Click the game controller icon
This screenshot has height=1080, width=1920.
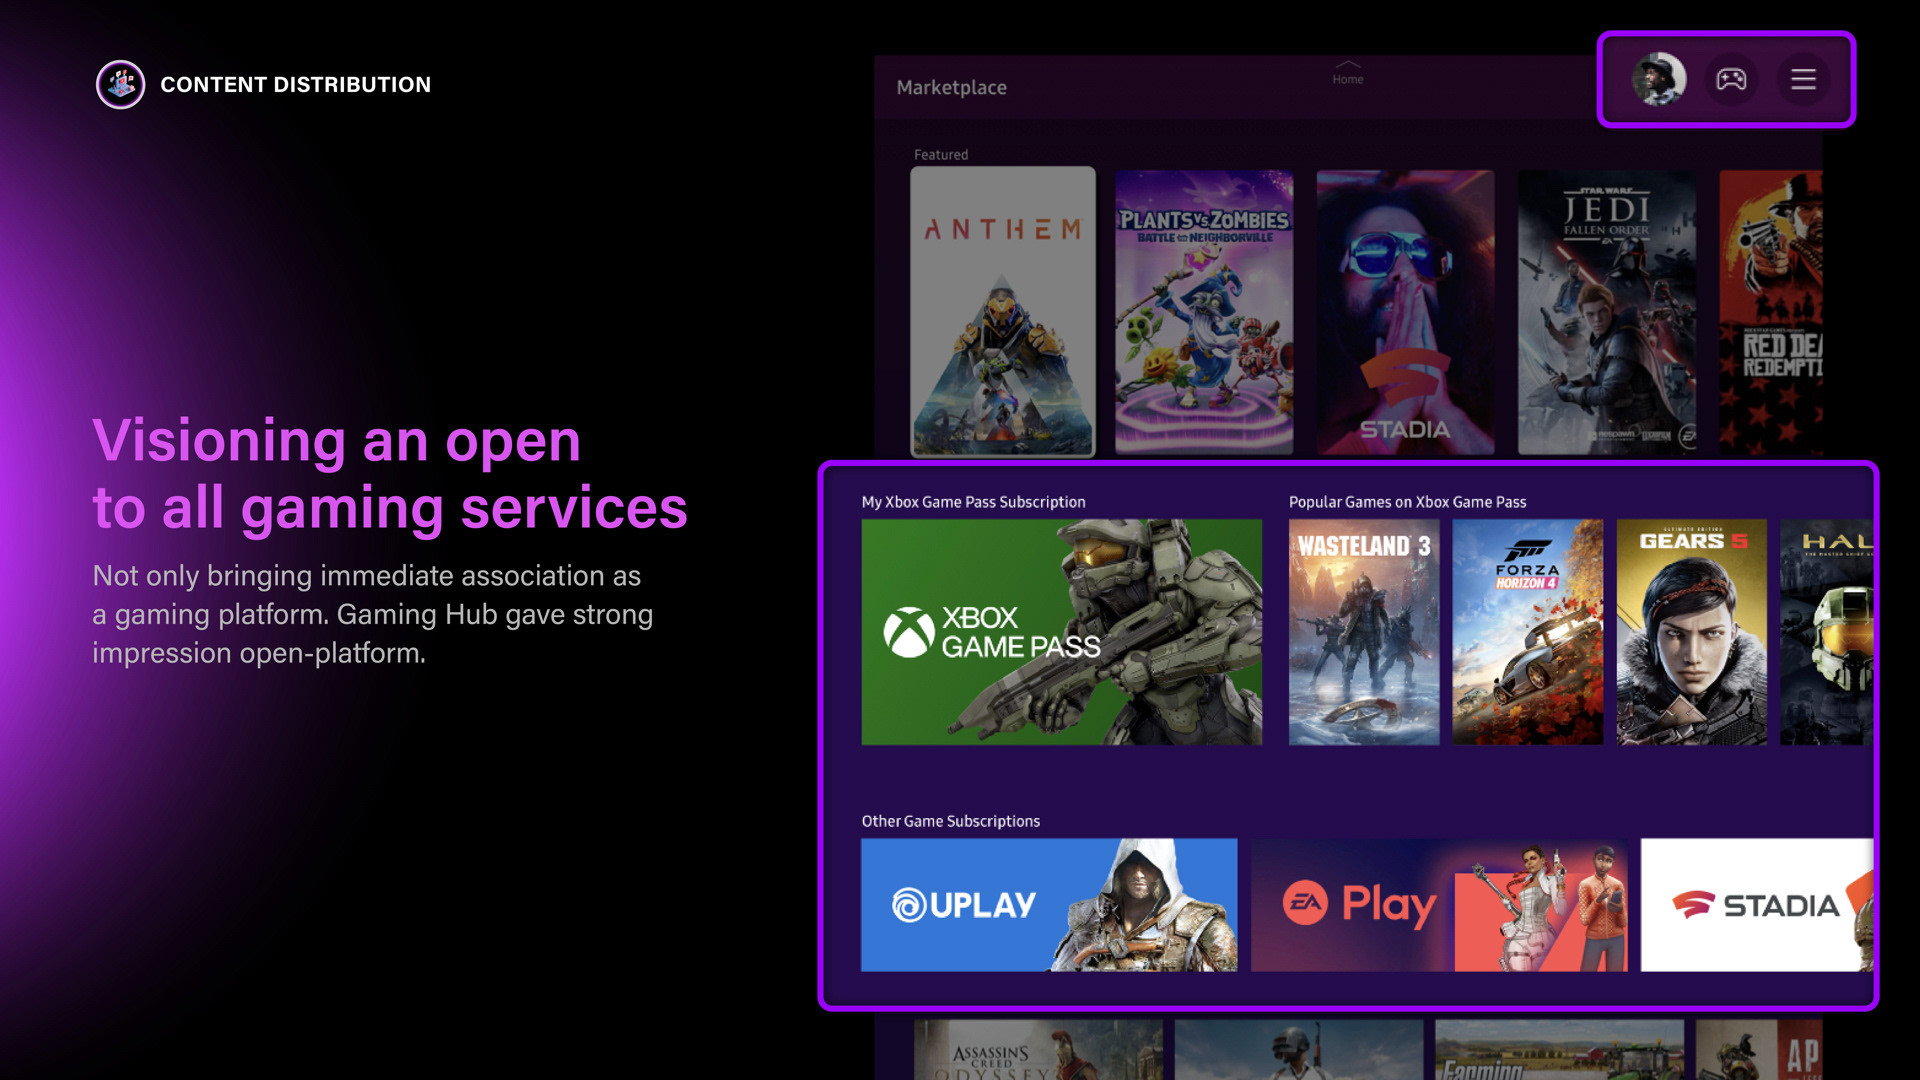[x=1731, y=79]
